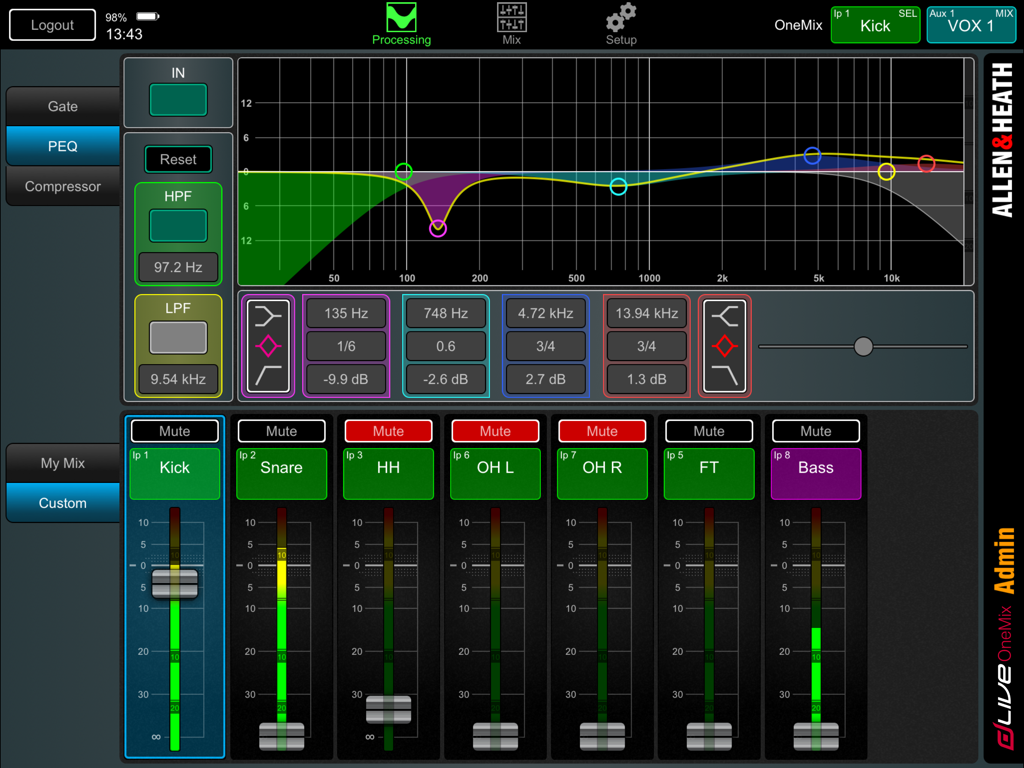This screenshot has height=768, width=1024.
Task: Select the red band's shelf filter icon
Action: [725, 345]
